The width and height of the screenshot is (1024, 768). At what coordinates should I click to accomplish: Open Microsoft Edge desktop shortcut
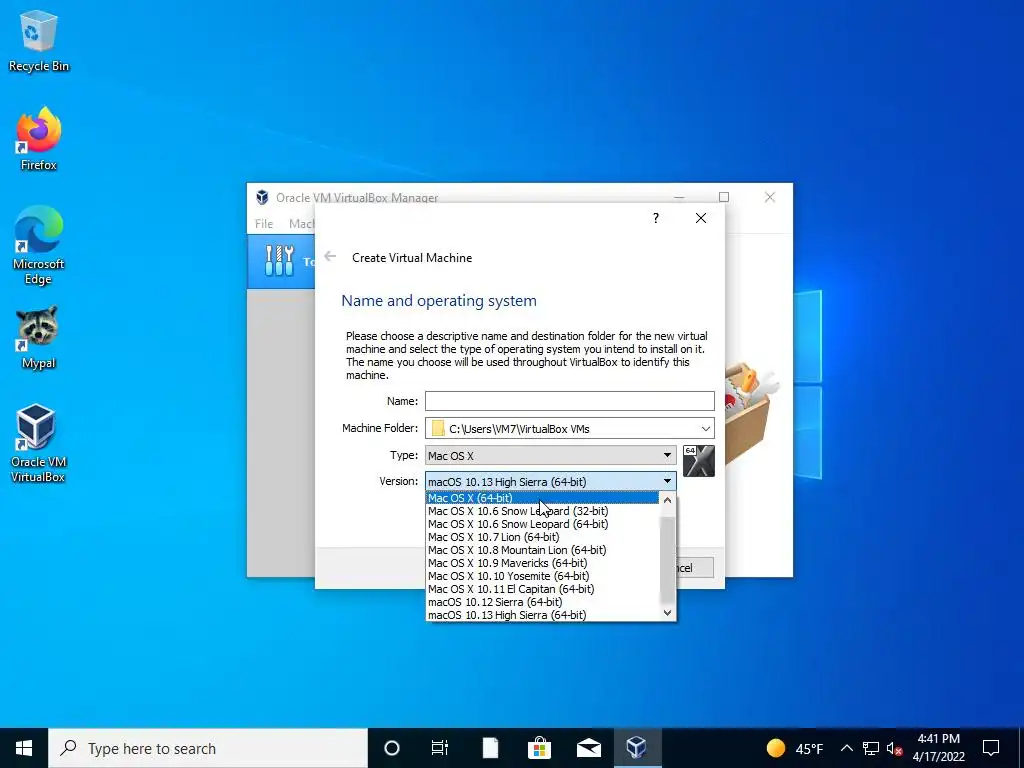[x=39, y=246]
